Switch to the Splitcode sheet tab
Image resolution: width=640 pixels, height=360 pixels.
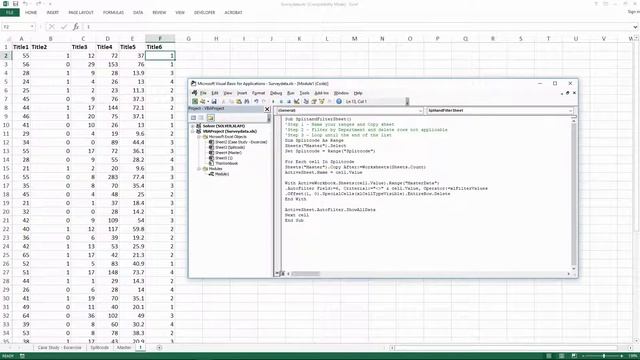100,348
